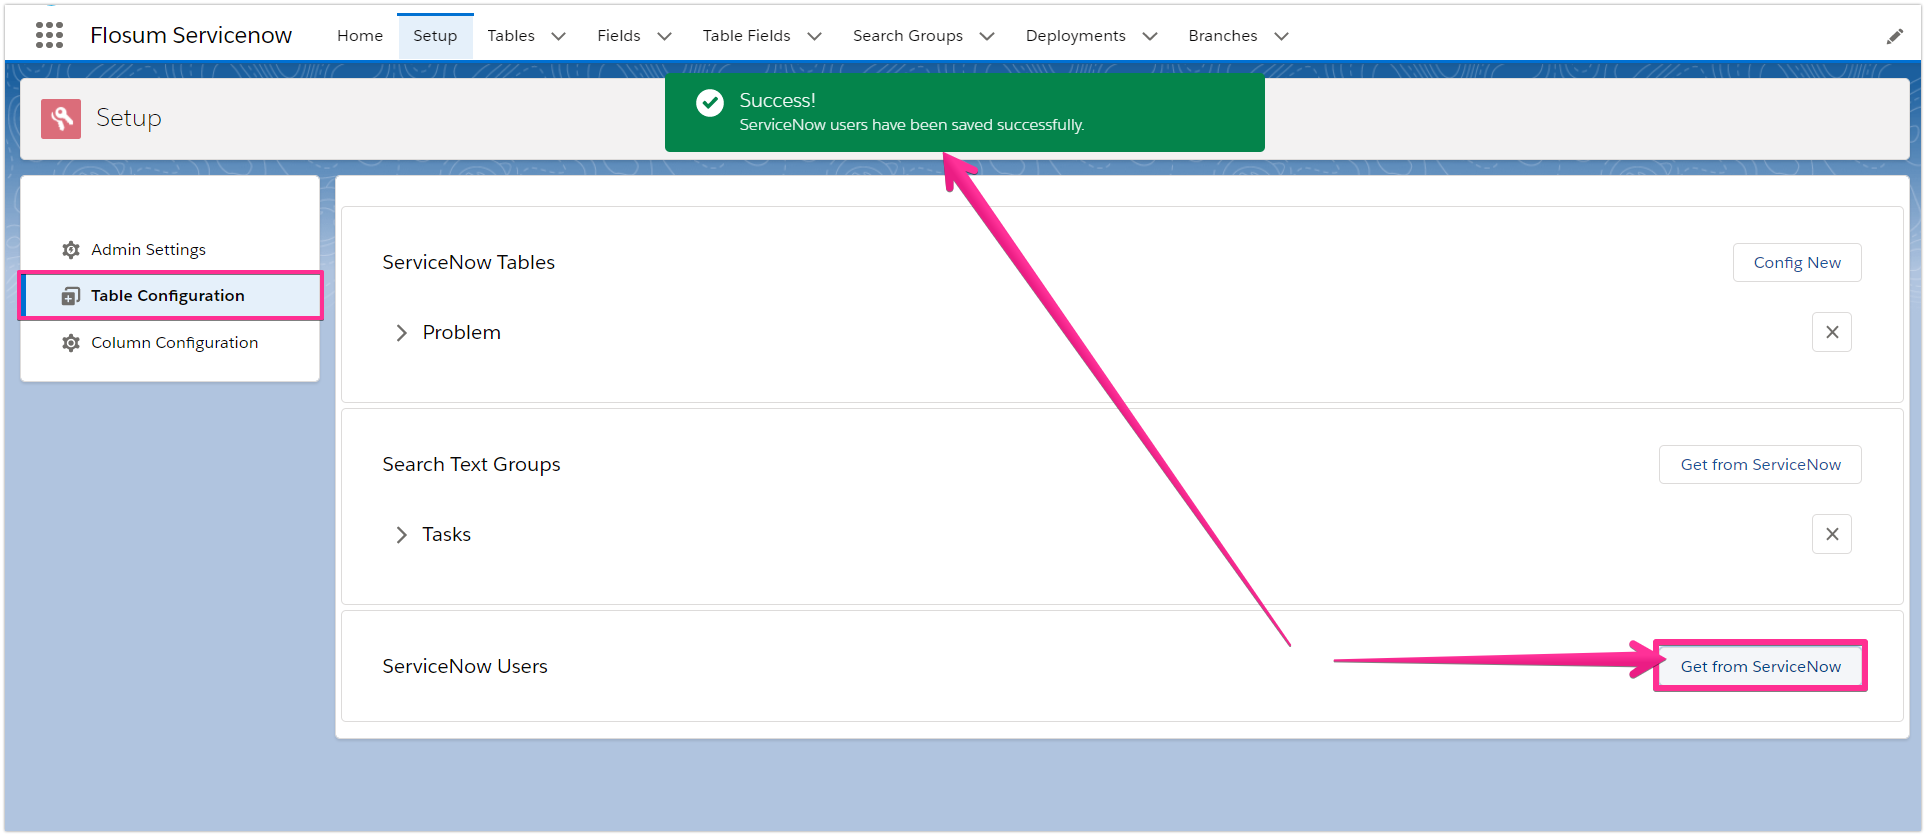Open the Table Fields tab
The image size is (1926, 836).
click(x=746, y=36)
